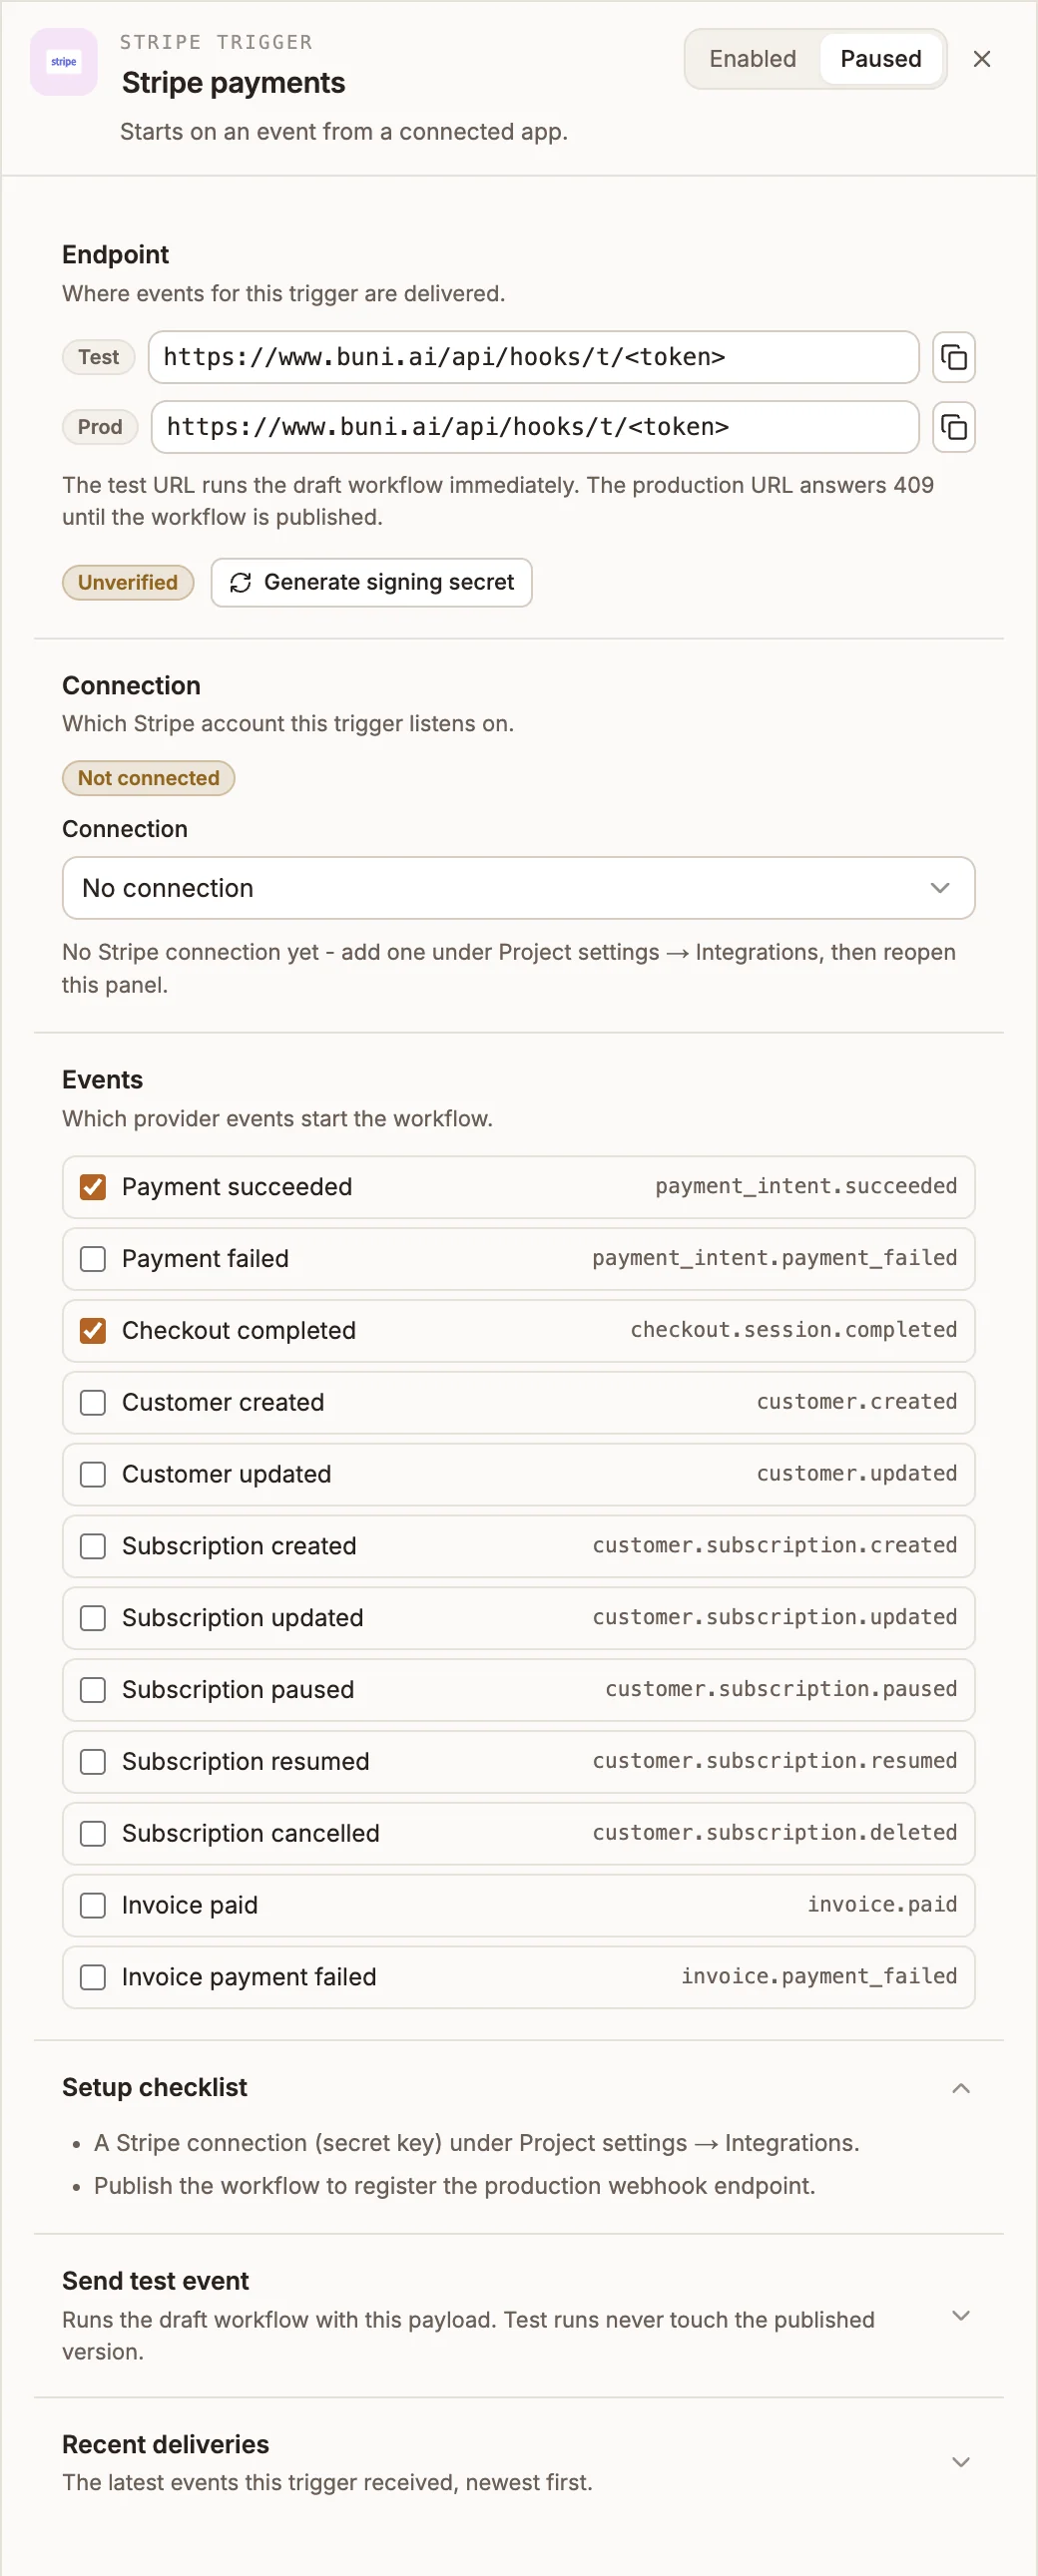Uncheck the Checkout completed event
The image size is (1038, 2576).
point(93,1331)
